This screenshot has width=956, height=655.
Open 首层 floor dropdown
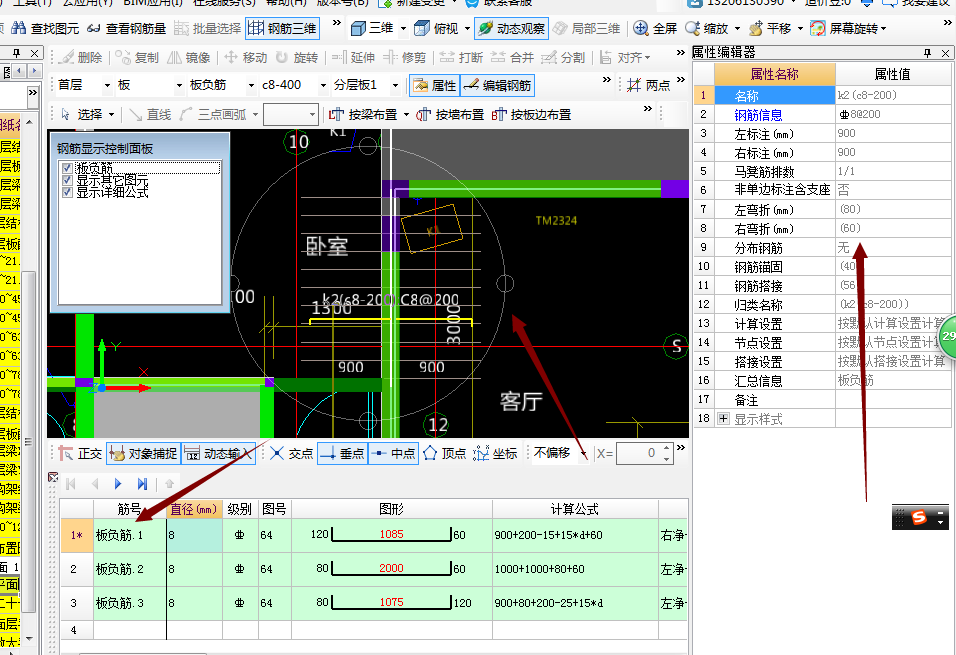pyautogui.click(x=107, y=85)
